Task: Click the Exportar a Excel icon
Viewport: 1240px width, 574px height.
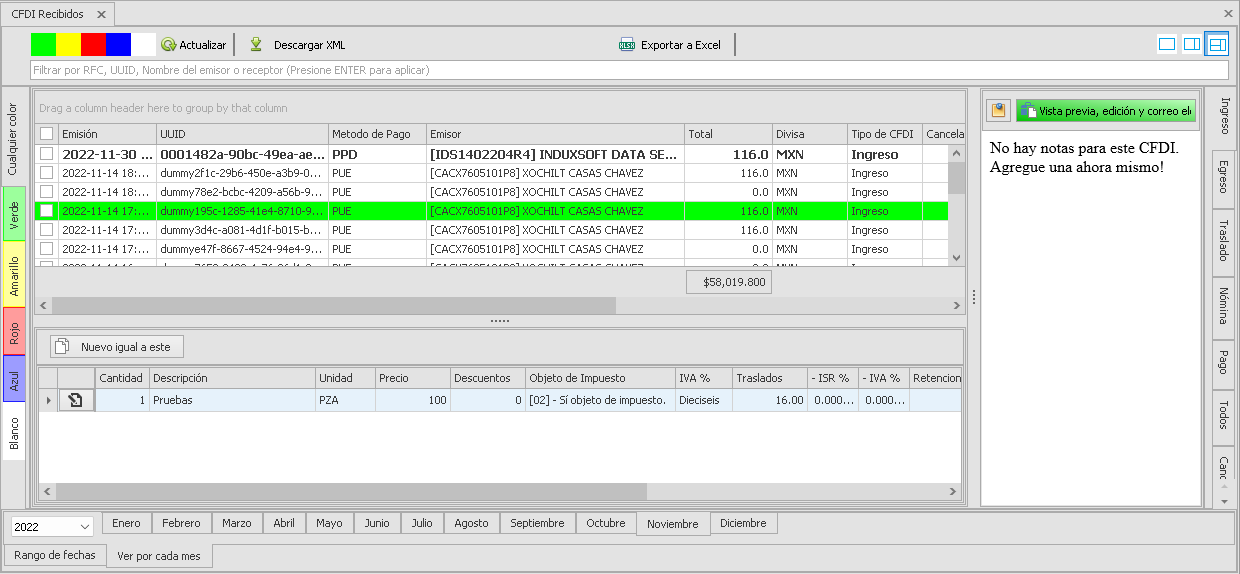Action: pyautogui.click(x=627, y=45)
